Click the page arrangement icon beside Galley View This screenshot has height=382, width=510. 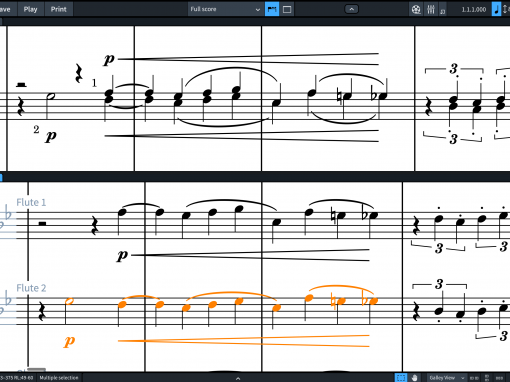tap(474, 378)
